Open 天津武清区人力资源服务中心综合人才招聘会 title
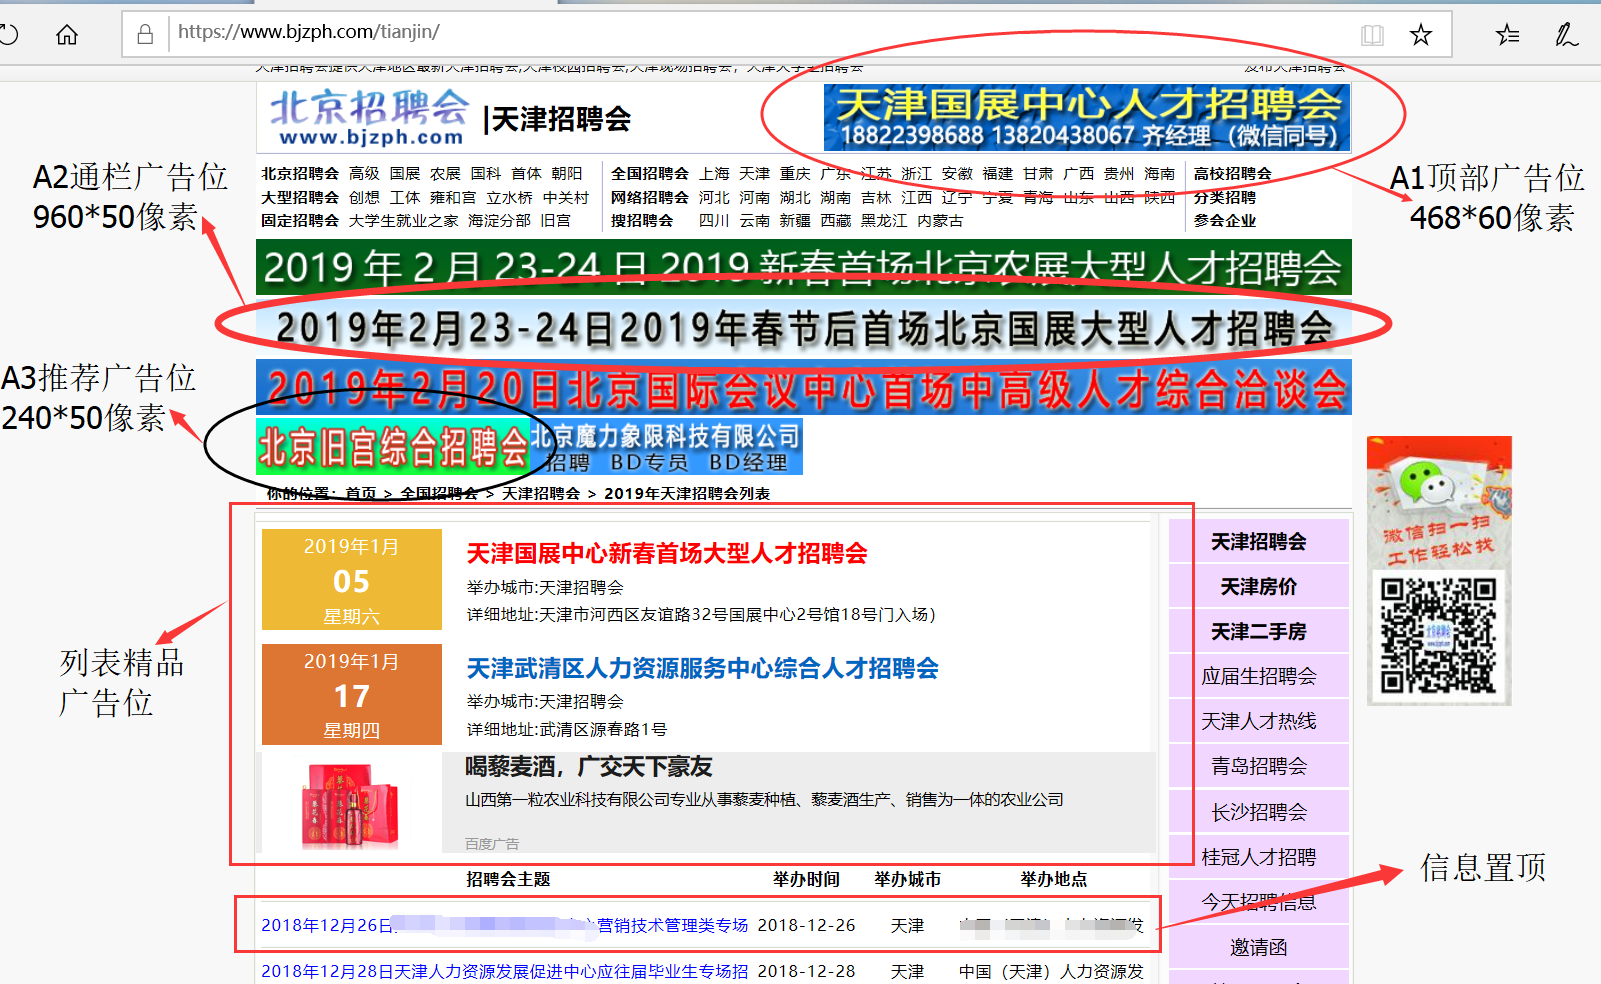This screenshot has width=1601, height=984. point(702,668)
